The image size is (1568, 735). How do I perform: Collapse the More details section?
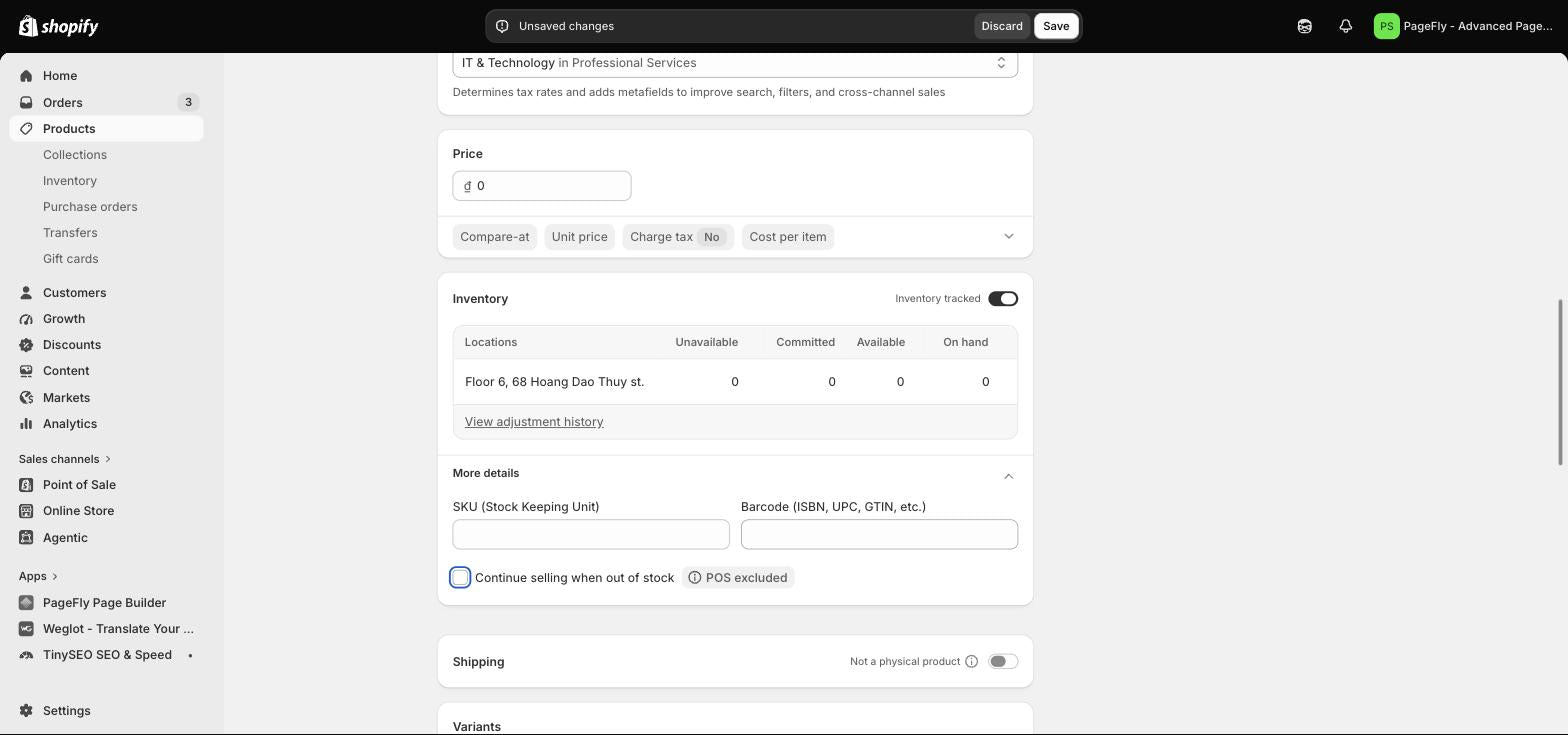pyautogui.click(x=1008, y=476)
